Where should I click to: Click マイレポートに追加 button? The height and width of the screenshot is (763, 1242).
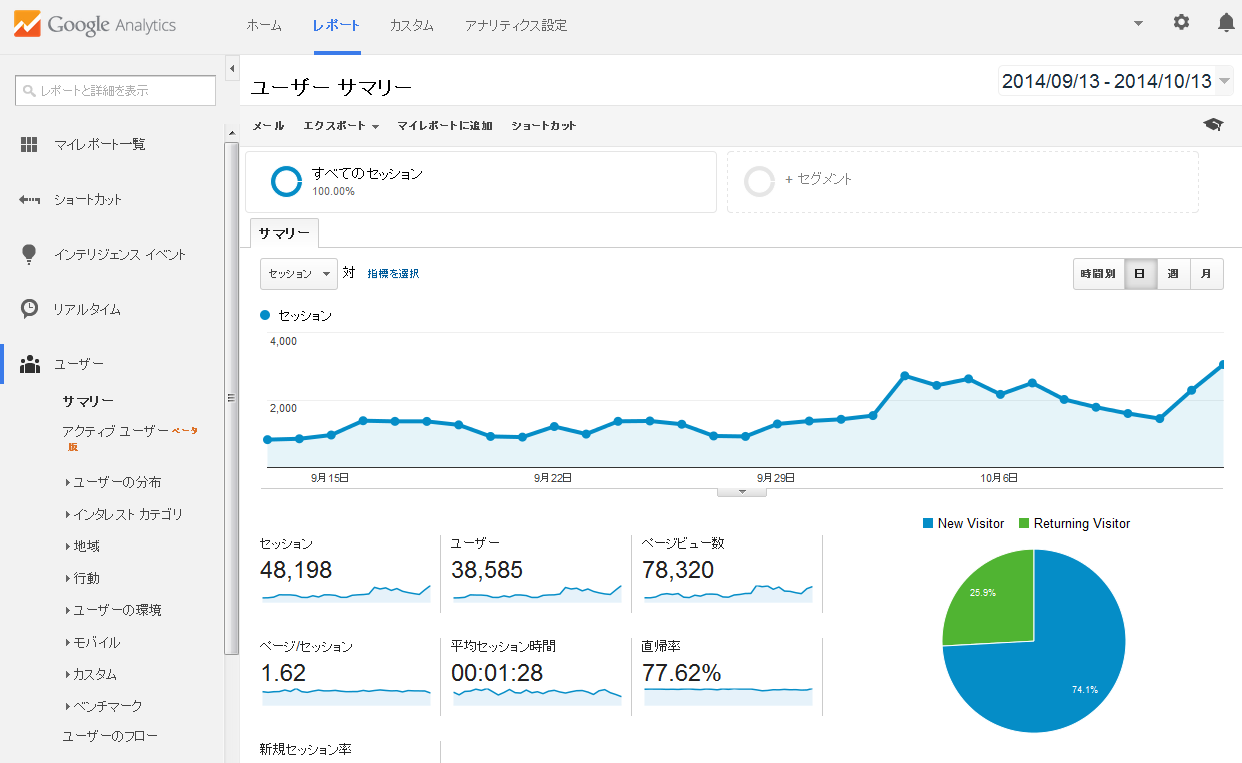pos(444,126)
